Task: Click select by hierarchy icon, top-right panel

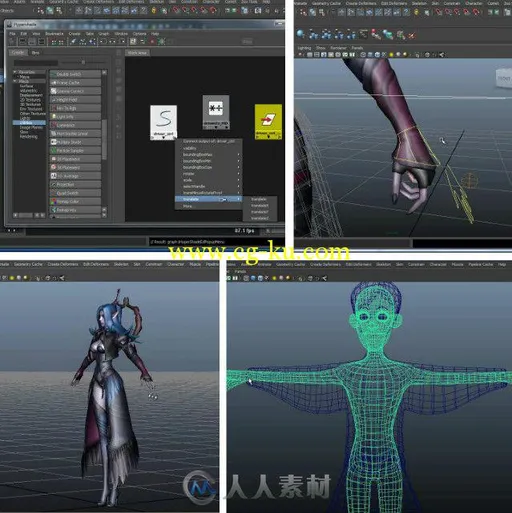Action: pyautogui.click(x=303, y=12)
